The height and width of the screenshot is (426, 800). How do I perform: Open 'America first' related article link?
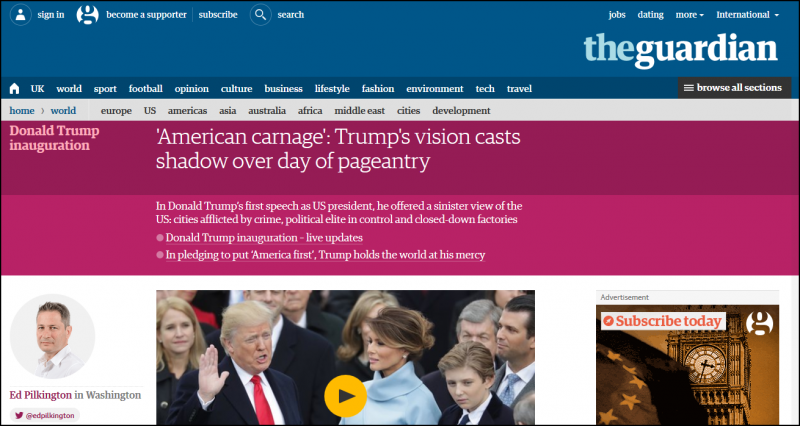(325, 255)
